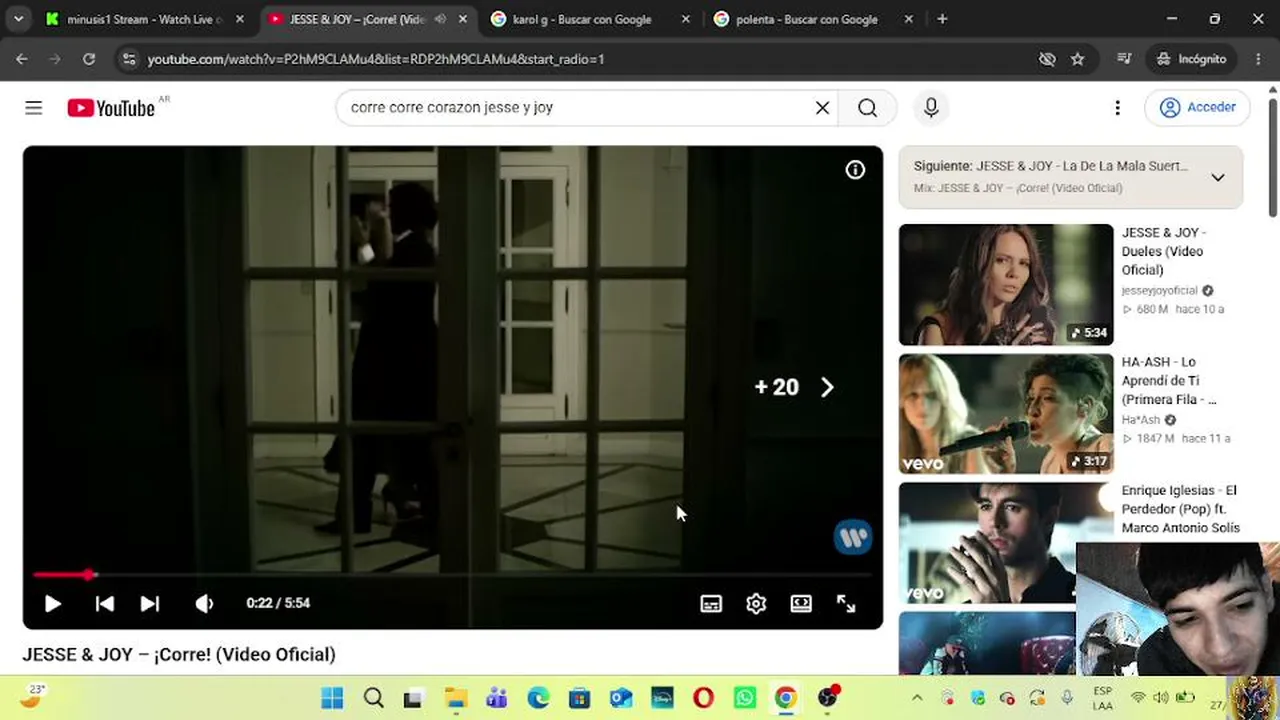Go back in browser history
Viewport: 1280px width, 720px height.
click(x=22, y=59)
